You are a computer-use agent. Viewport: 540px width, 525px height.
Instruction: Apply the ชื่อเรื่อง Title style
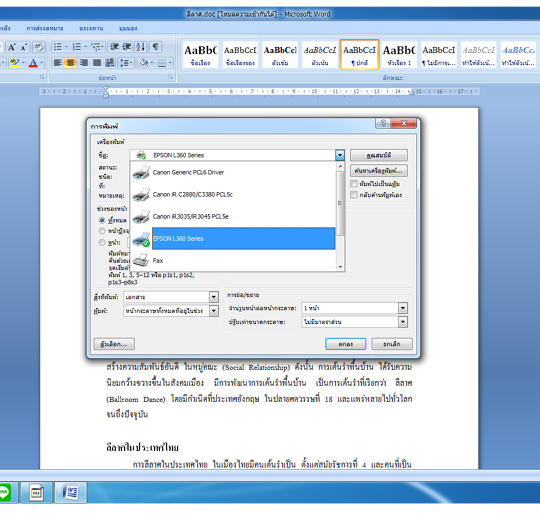click(200, 55)
